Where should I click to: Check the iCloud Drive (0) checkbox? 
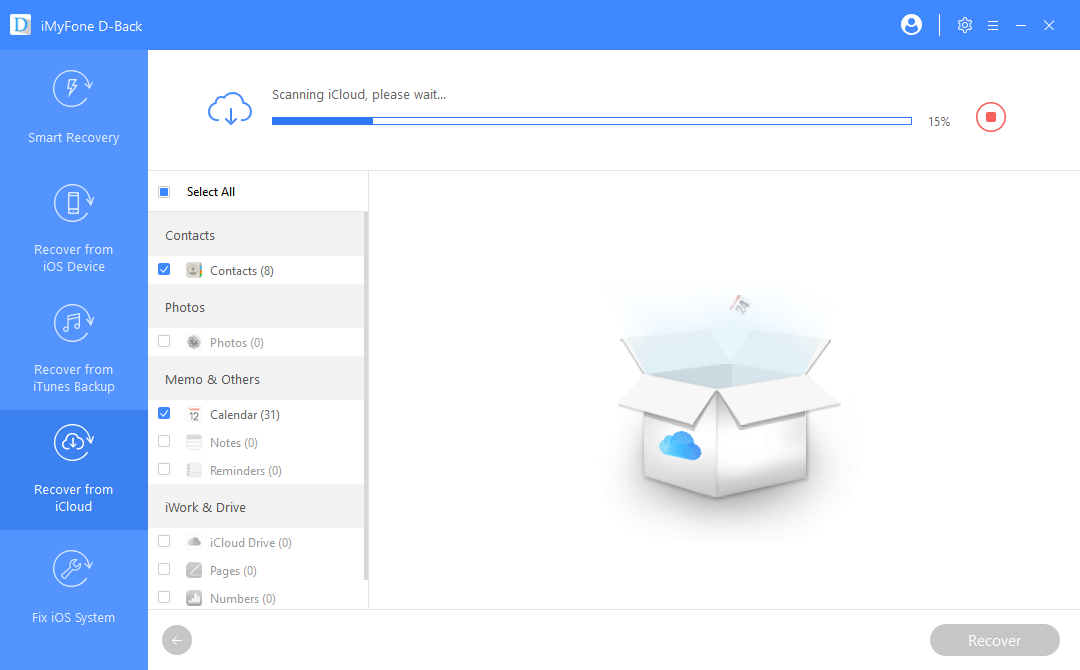click(164, 541)
